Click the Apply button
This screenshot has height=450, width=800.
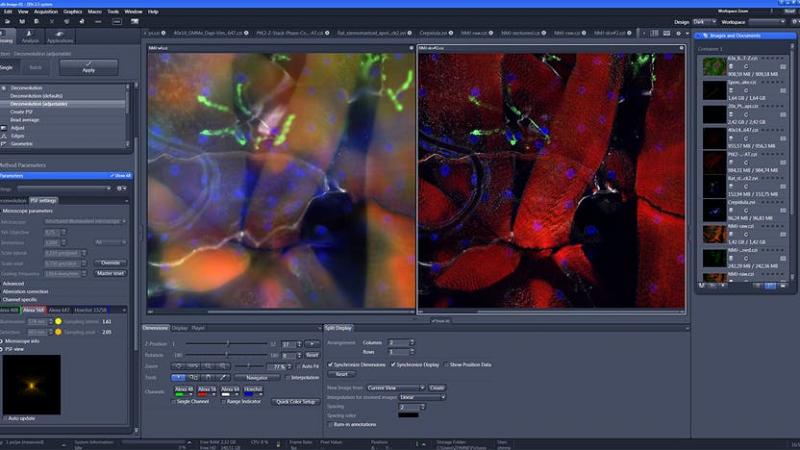(88, 67)
